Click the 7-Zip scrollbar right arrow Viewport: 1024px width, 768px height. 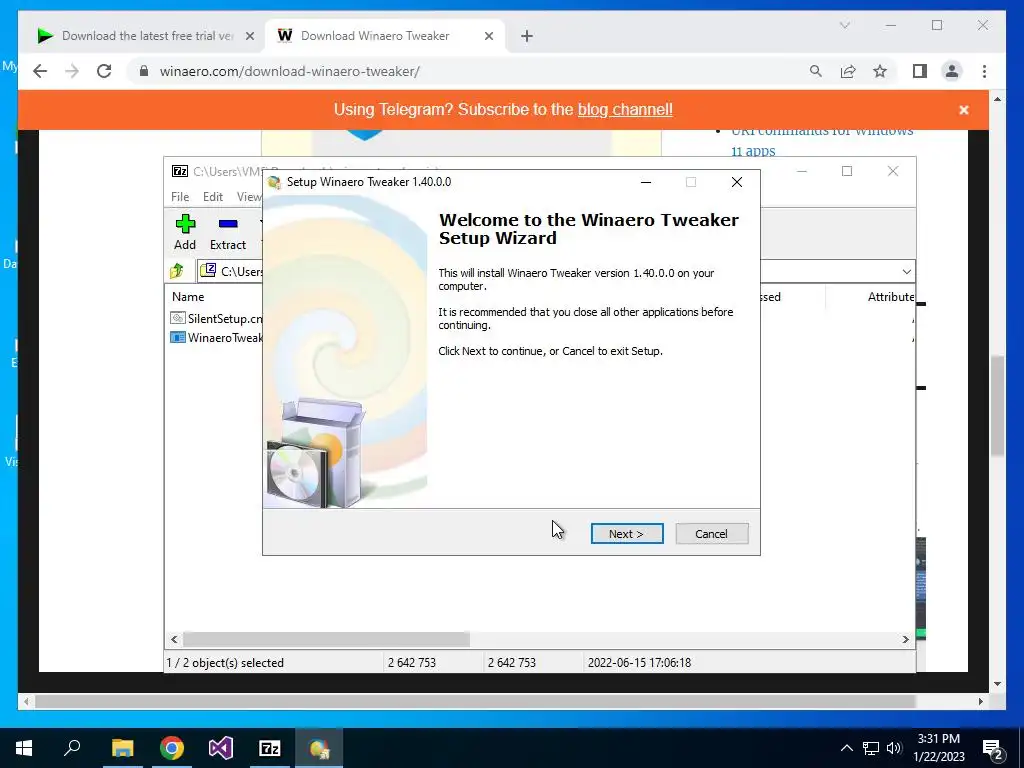point(906,639)
